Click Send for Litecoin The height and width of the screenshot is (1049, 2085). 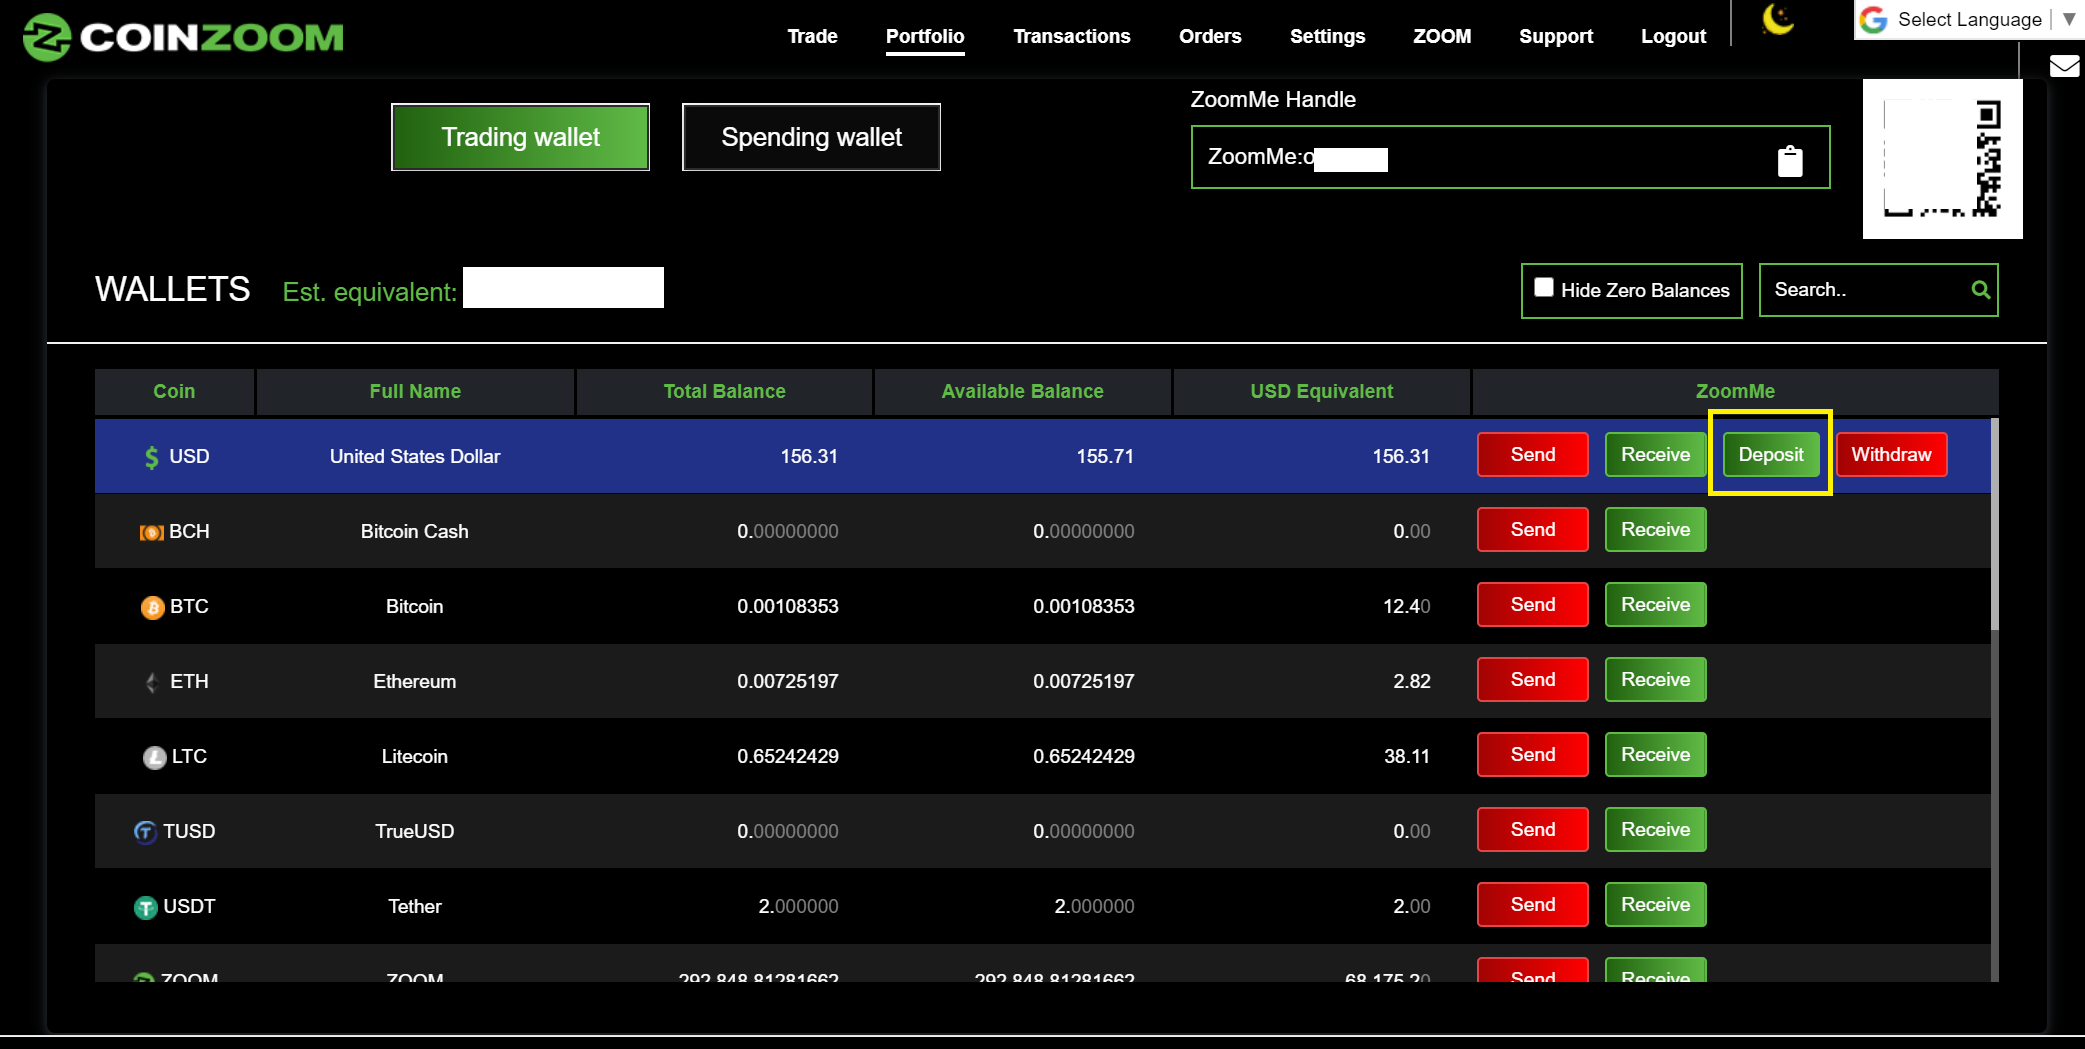click(x=1533, y=755)
